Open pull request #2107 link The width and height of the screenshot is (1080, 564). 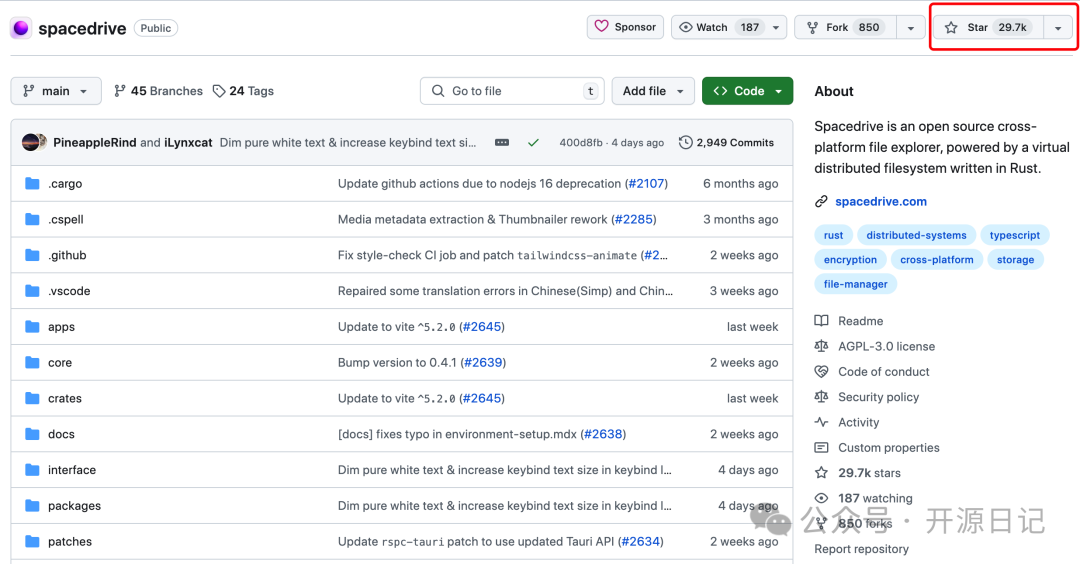point(646,183)
